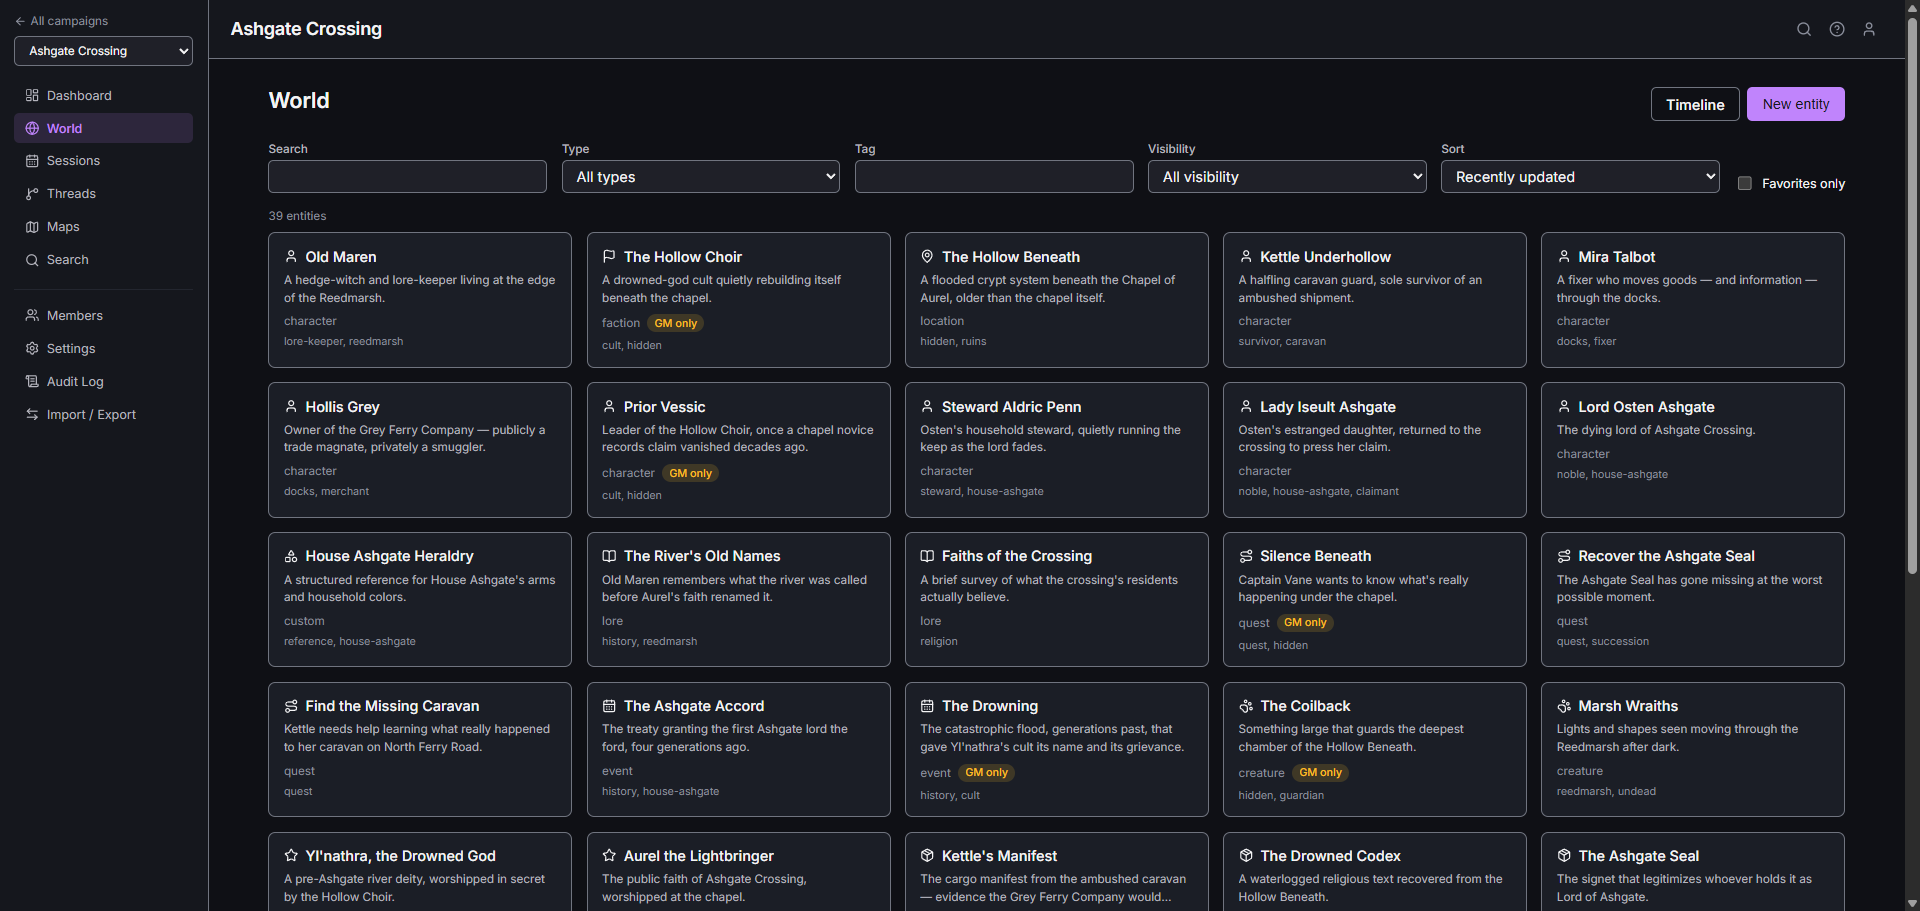Image resolution: width=1920 pixels, height=911 pixels.
Task: Click the '39 entities' count text
Action: tap(297, 216)
